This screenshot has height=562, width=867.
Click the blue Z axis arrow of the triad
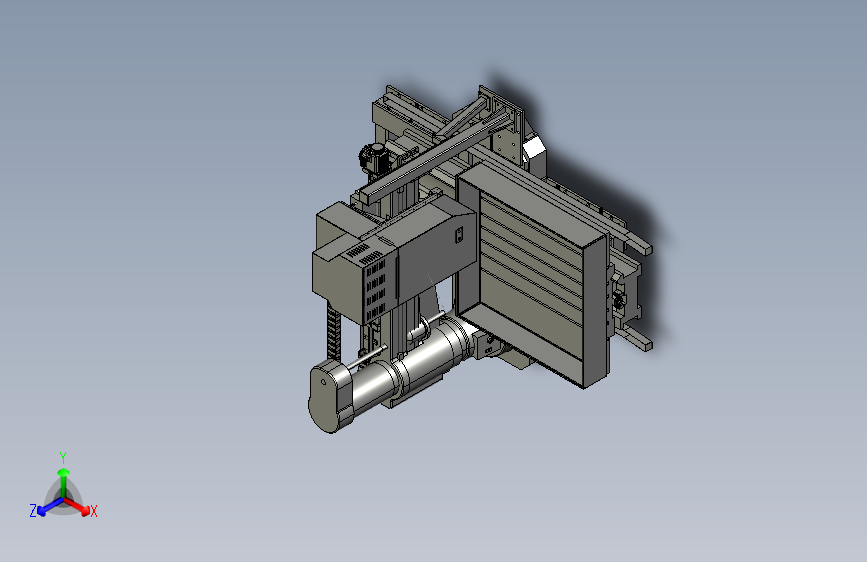coord(51,506)
